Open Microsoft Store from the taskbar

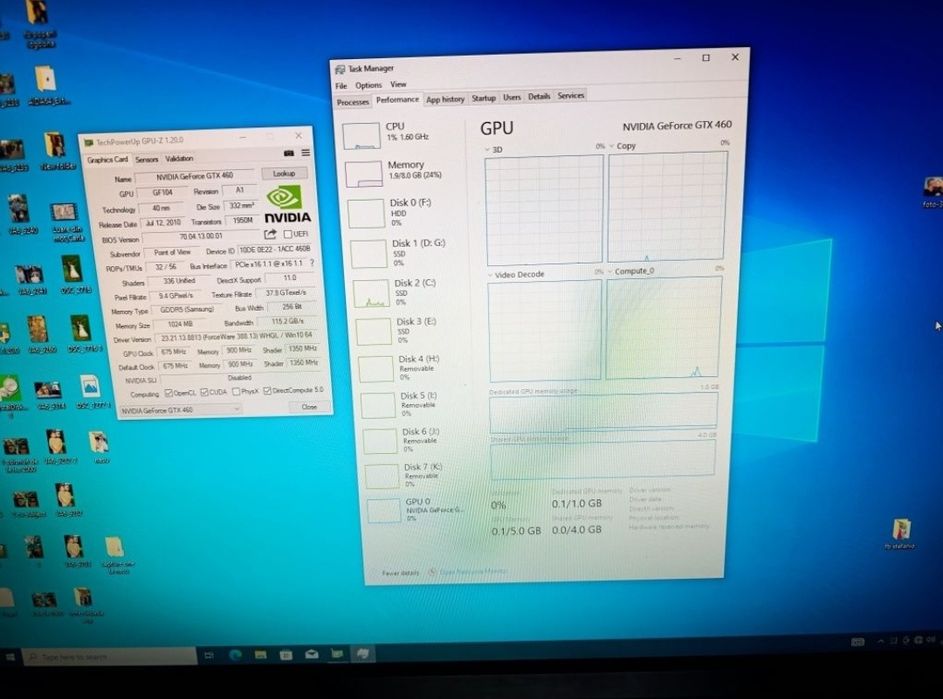[x=286, y=654]
